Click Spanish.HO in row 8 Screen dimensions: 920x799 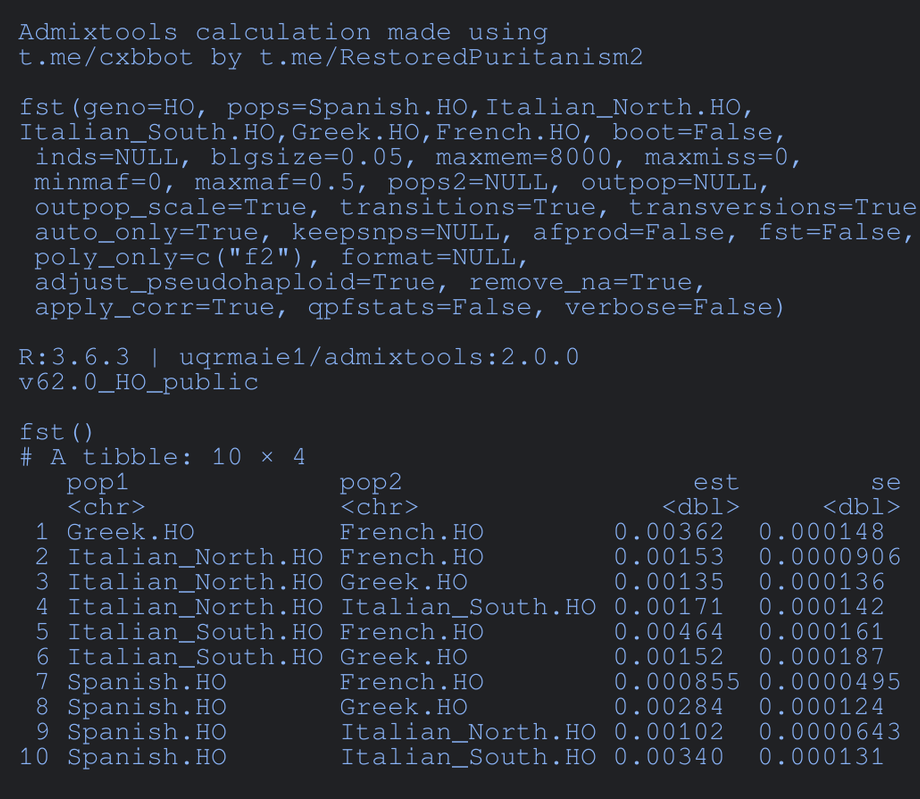(x=146, y=707)
